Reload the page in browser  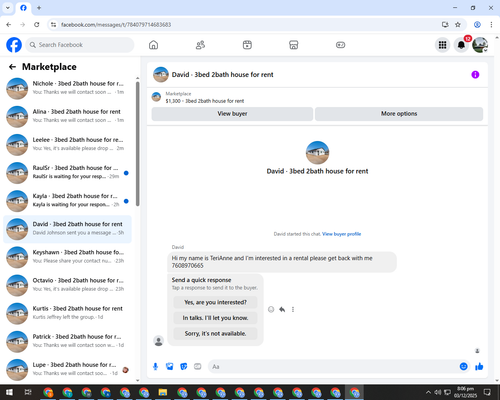coord(37,25)
